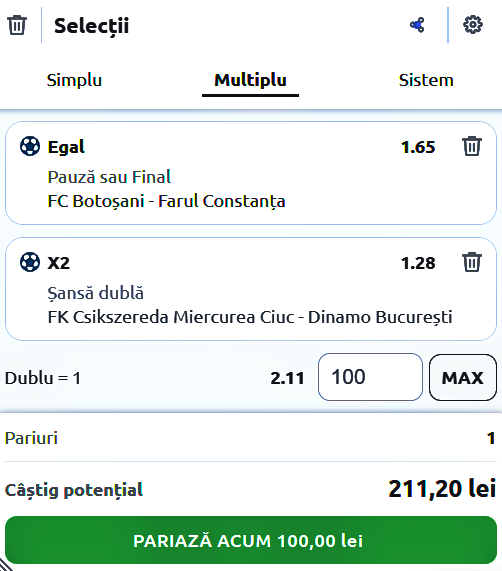
Task: Click football icon next to Egal
Action: [x=30, y=146]
